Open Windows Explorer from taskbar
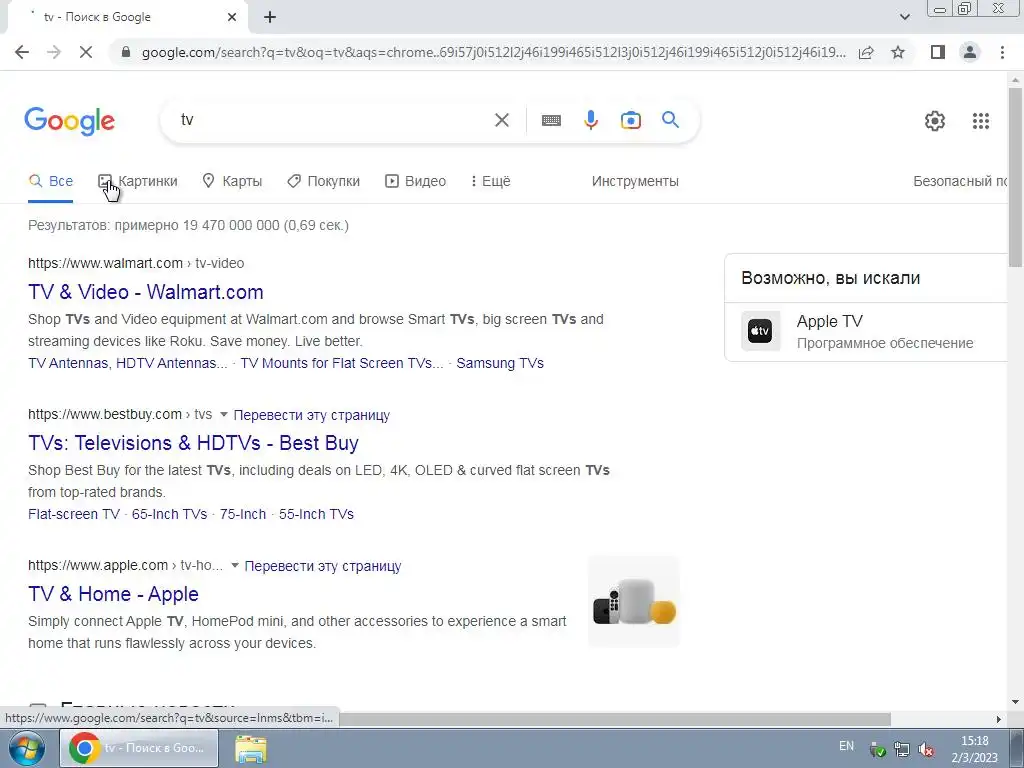Viewport: 1024px width, 768px height. click(x=251, y=748)
